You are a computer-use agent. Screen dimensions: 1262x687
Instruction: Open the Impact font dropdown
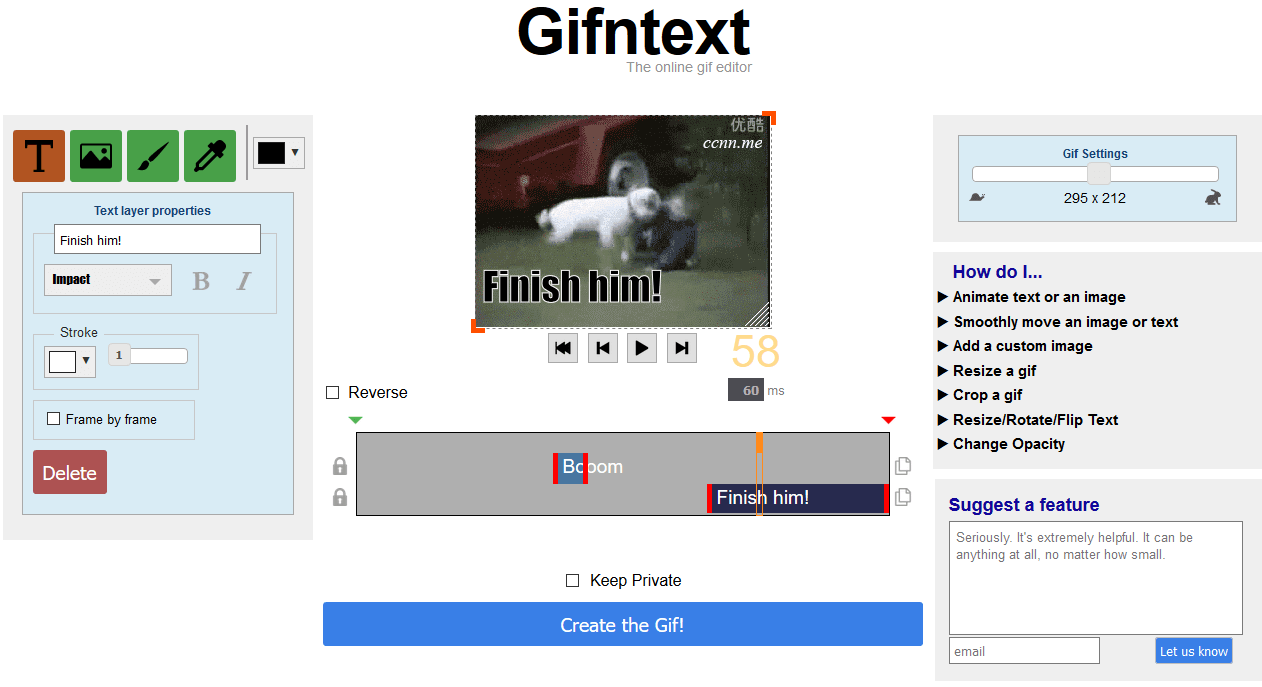tap(108, 280)
